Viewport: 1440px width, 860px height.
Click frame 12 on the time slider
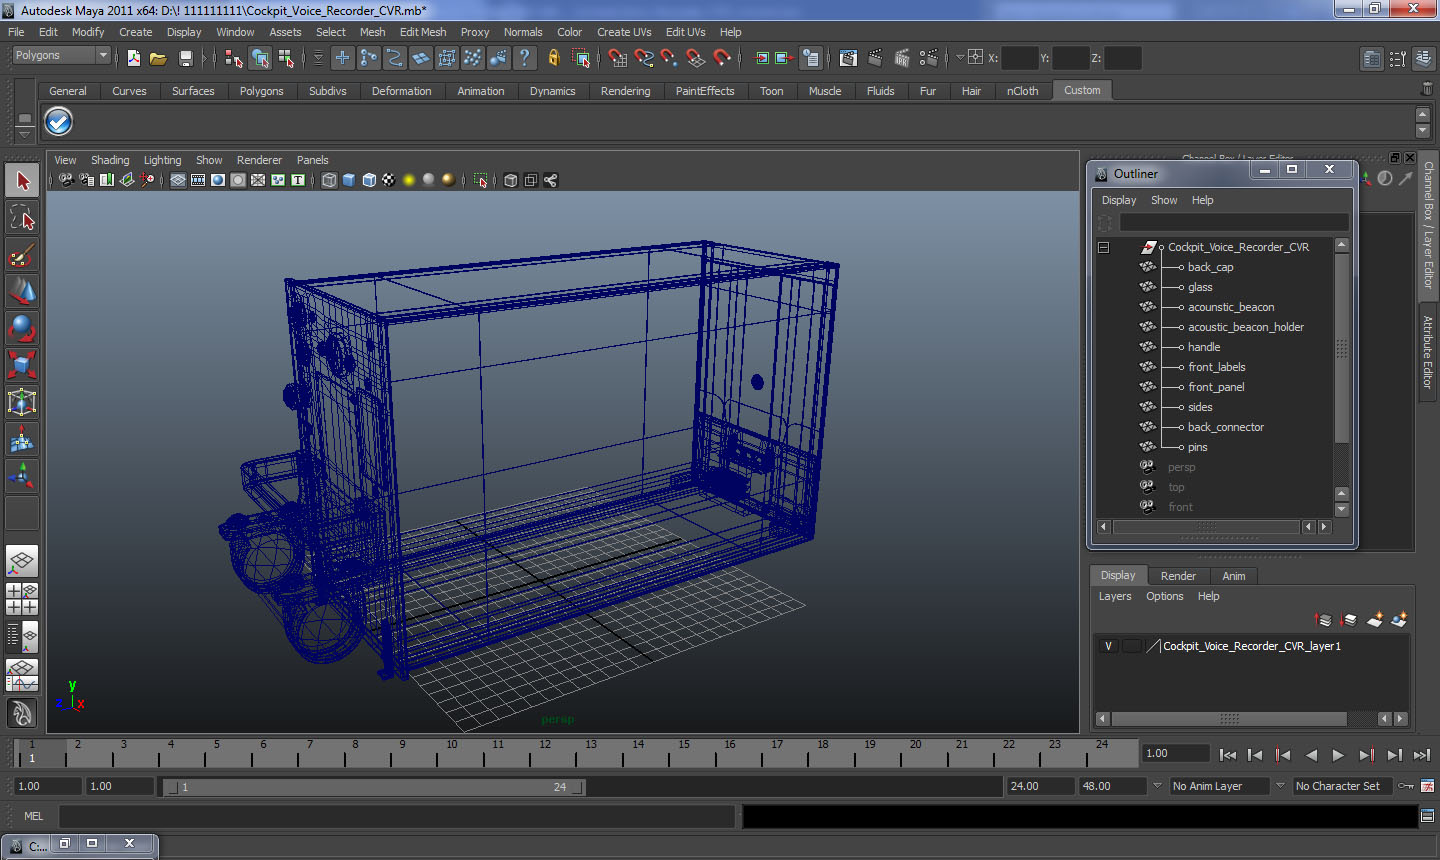pyautogui.click(x=545, y=752)
